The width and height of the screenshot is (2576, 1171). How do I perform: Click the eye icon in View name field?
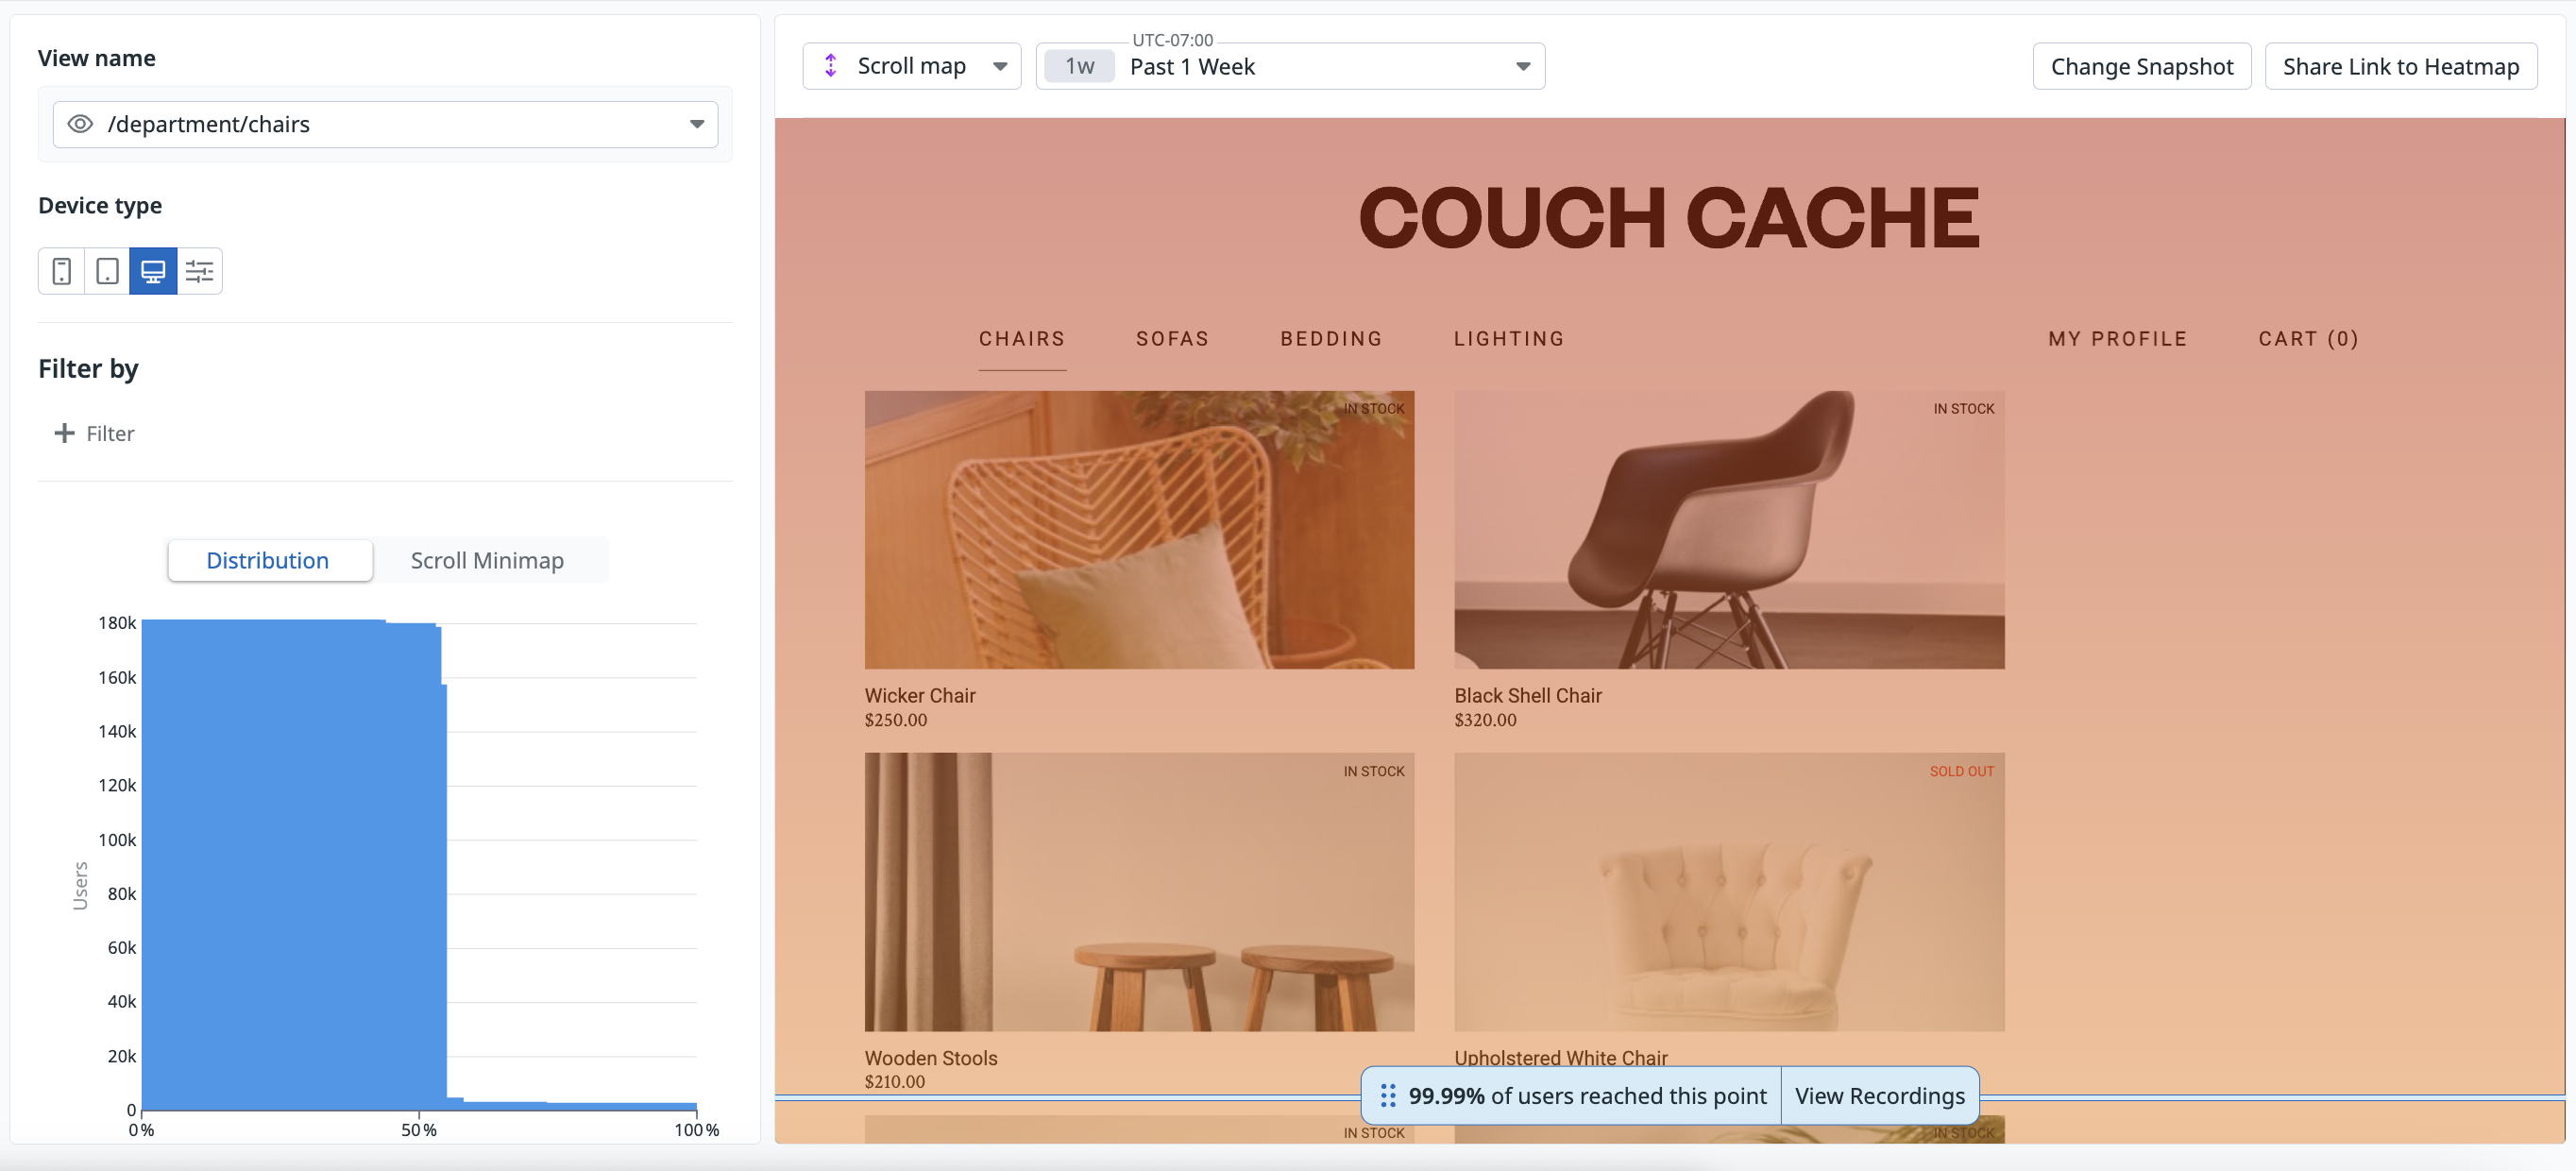pos(80,124)
